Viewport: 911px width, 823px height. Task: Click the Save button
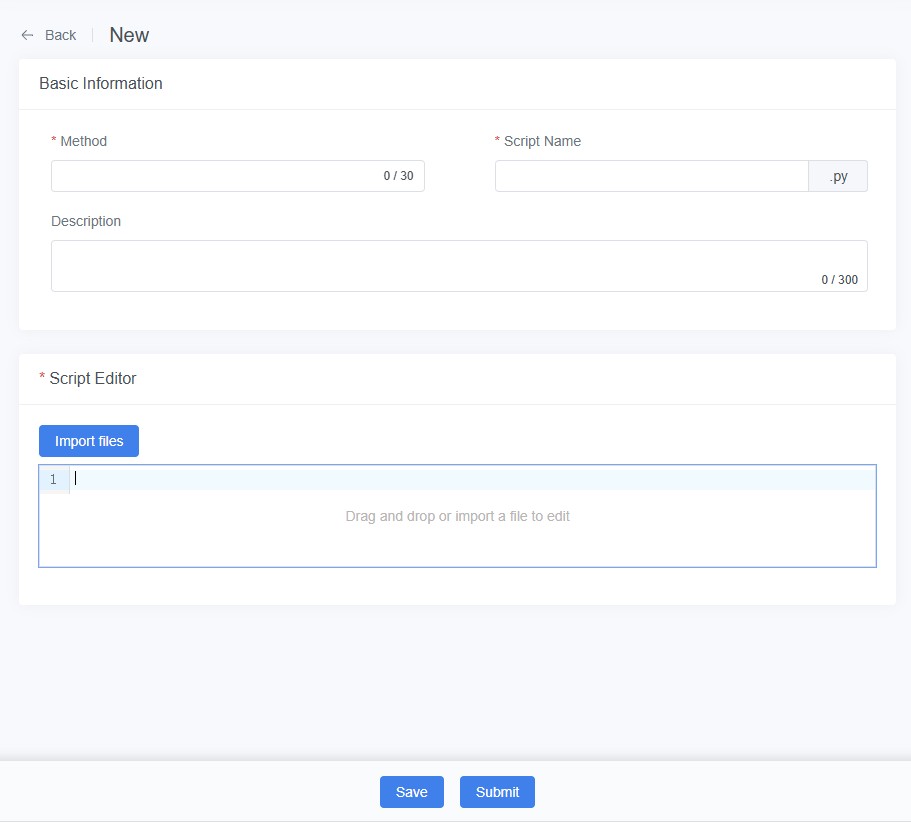[412, 791]
